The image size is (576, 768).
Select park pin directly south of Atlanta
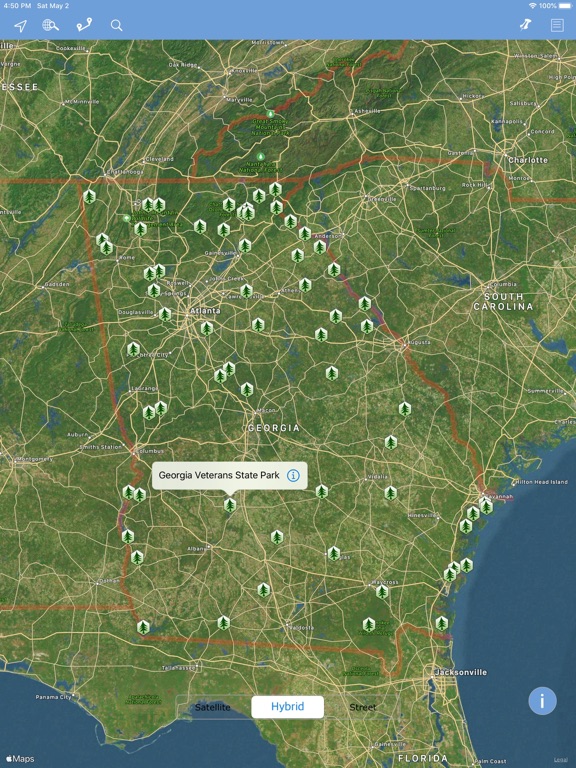(207, 328)
